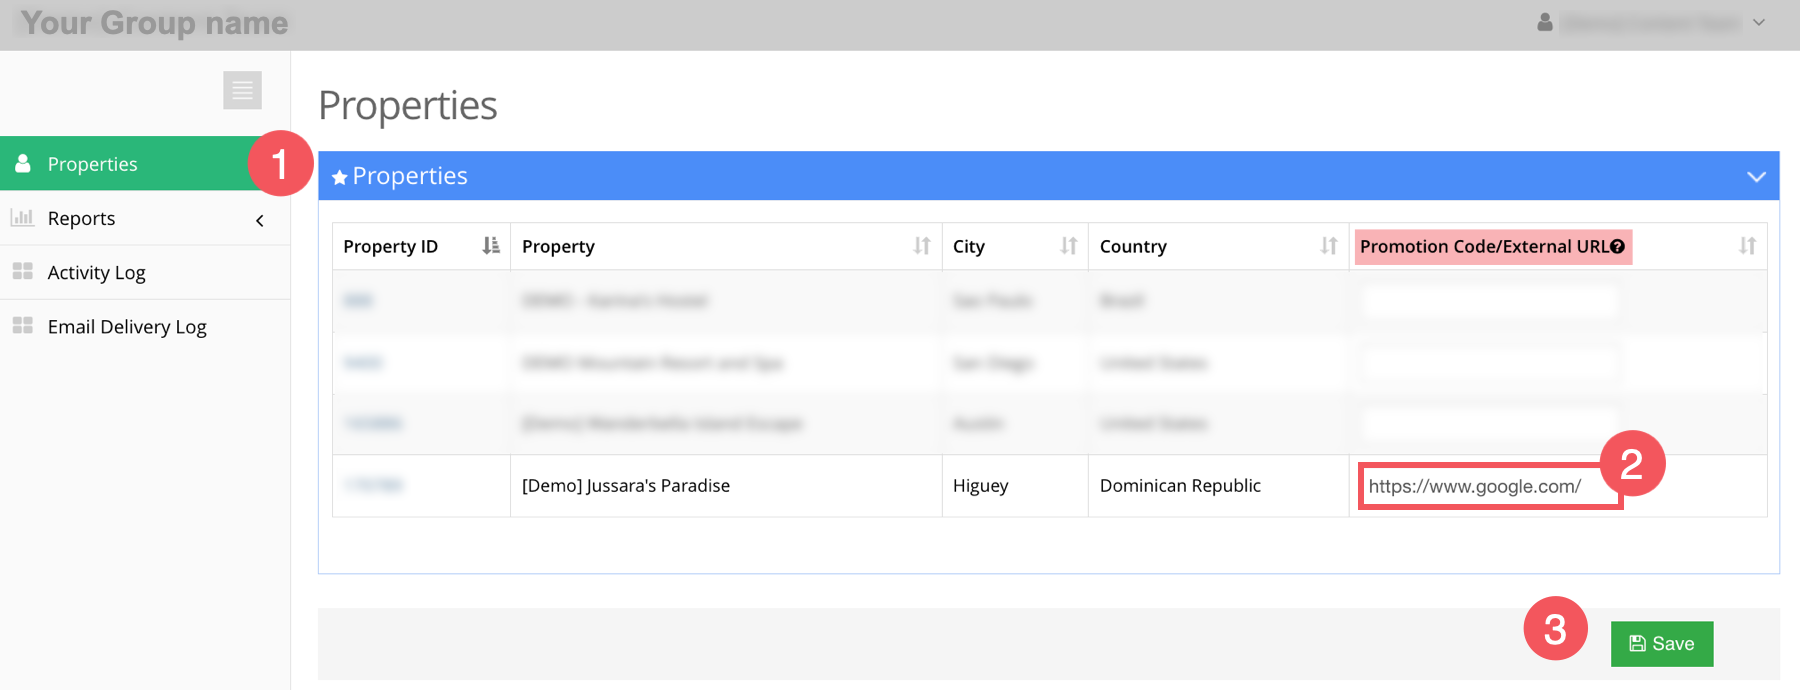The image size is (1800, 690).
Task: Go to Email Delivery Log
Action: pos(126,327)
